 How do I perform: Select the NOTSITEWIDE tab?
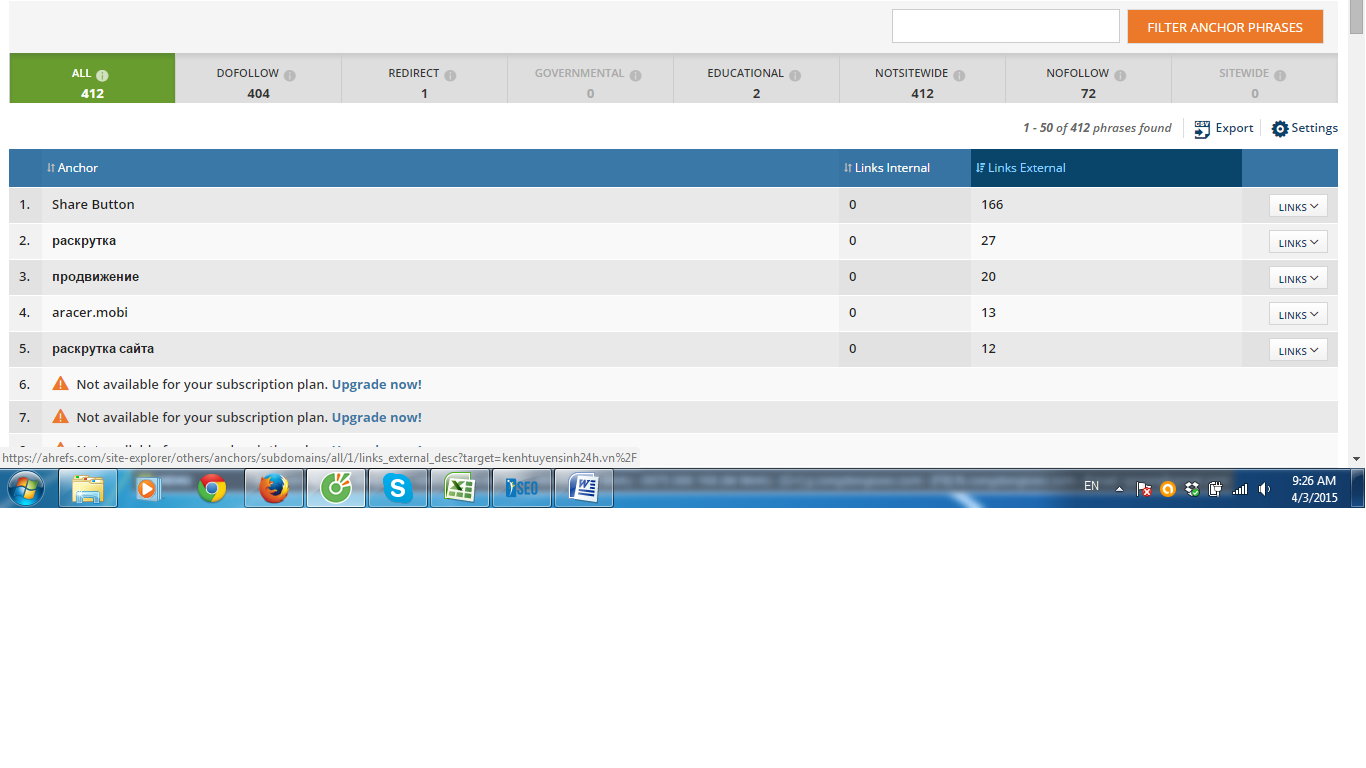(922, 83)
